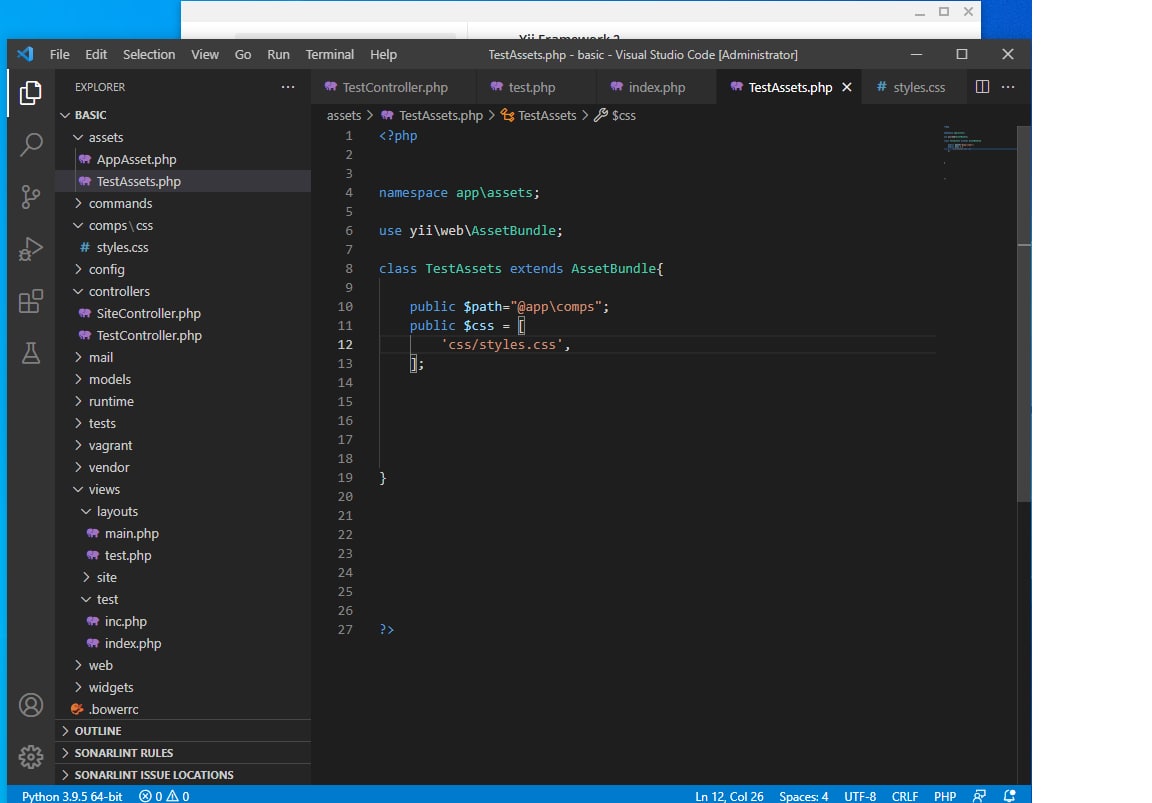Split the editor to the right

982,87
